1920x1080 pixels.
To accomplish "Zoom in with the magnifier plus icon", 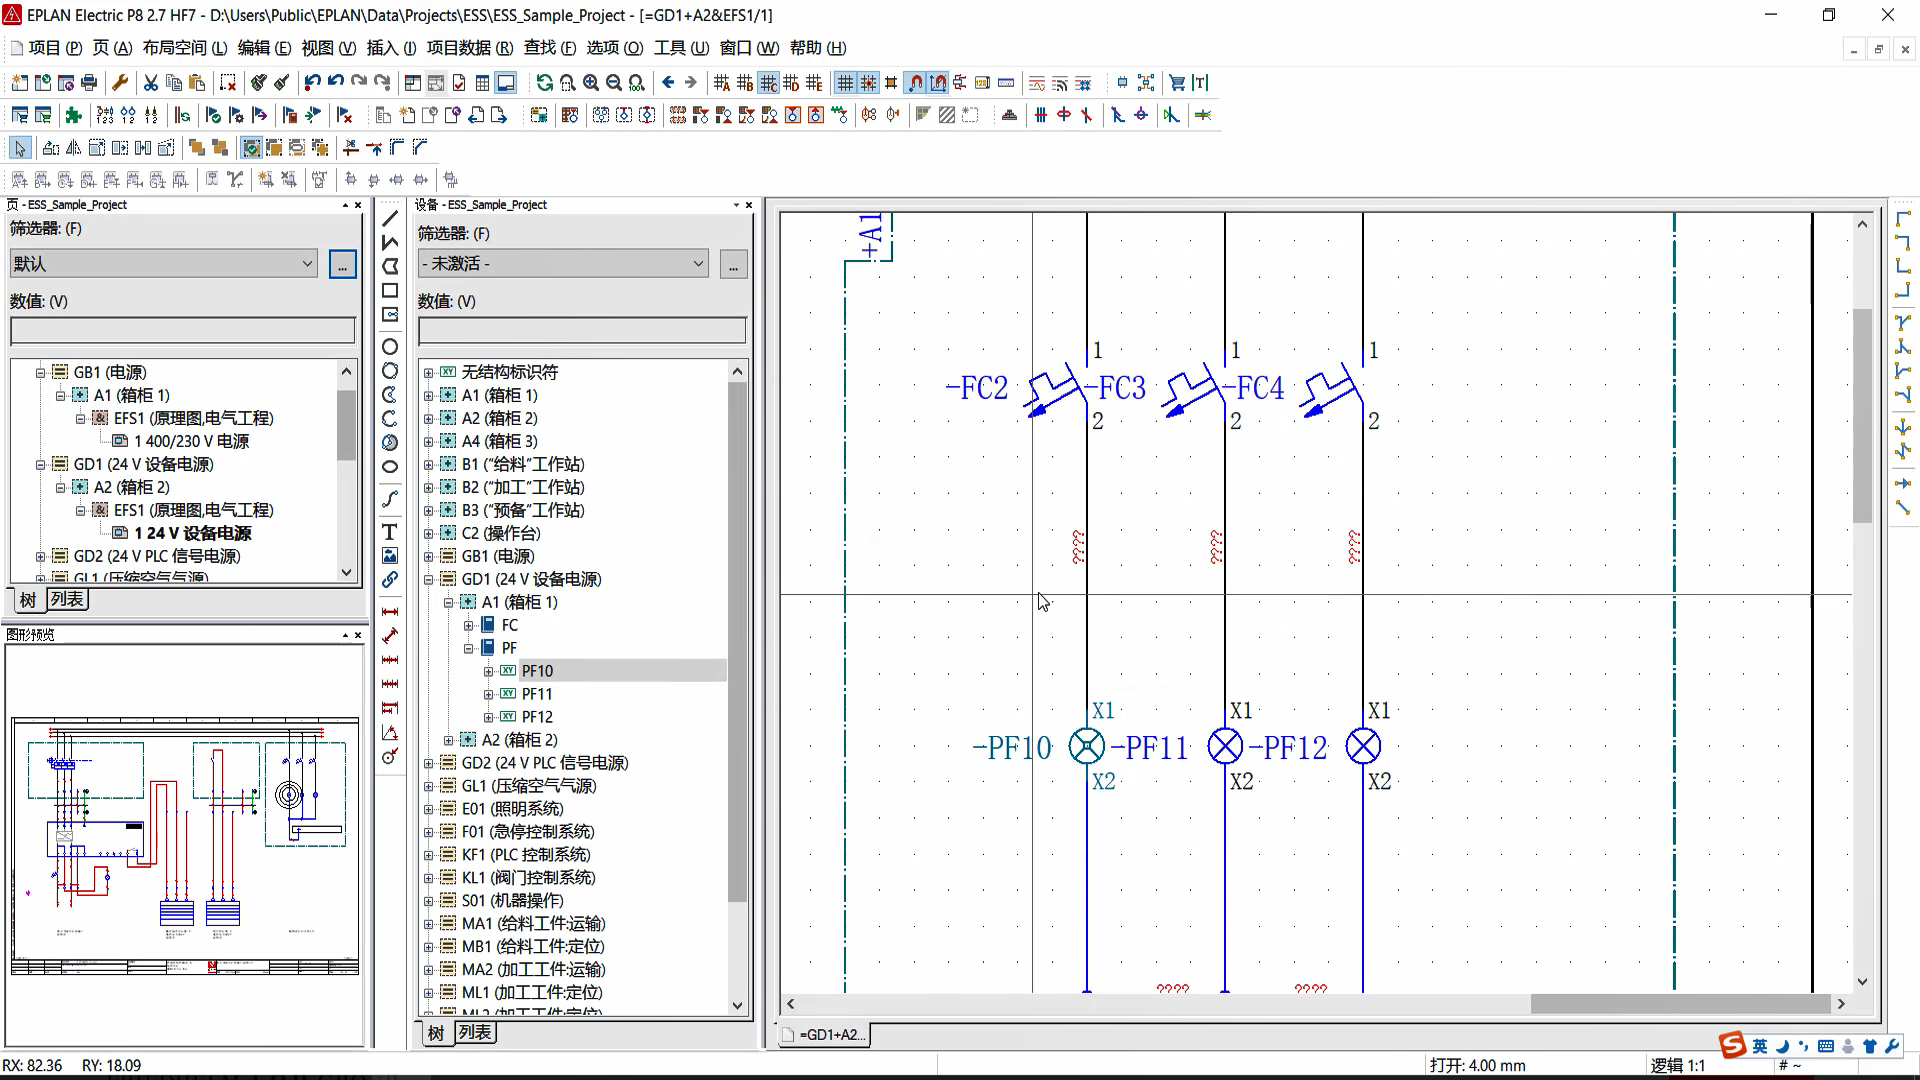I will click(x=591, y=83).
